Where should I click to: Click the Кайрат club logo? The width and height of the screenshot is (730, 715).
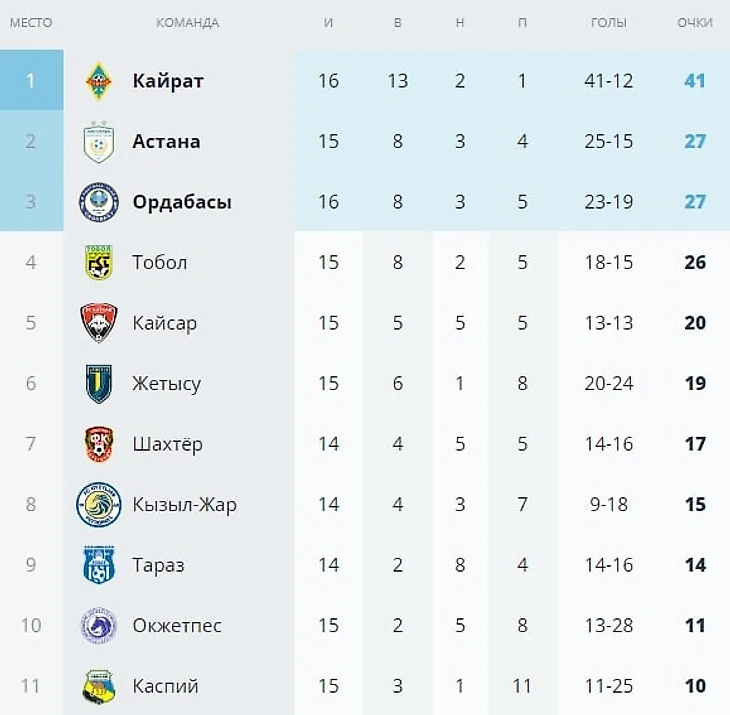pos(99,81)
